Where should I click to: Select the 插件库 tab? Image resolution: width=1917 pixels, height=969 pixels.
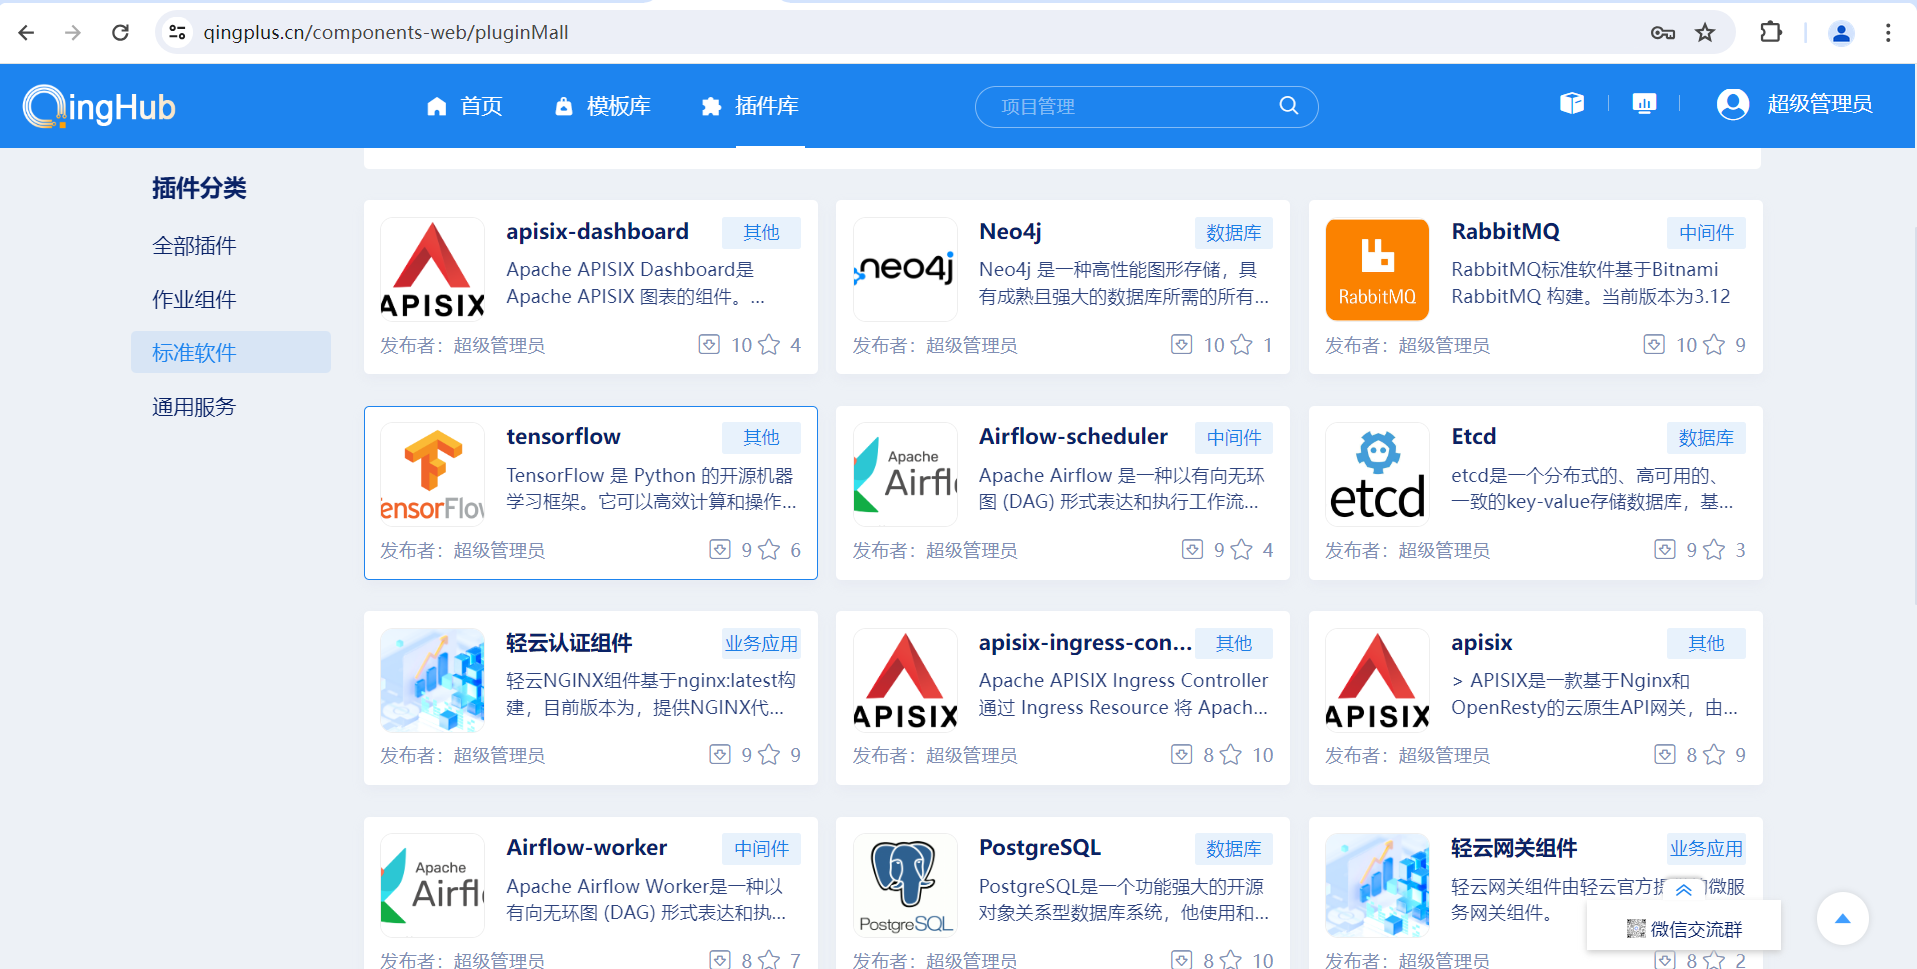pos(750,106)
